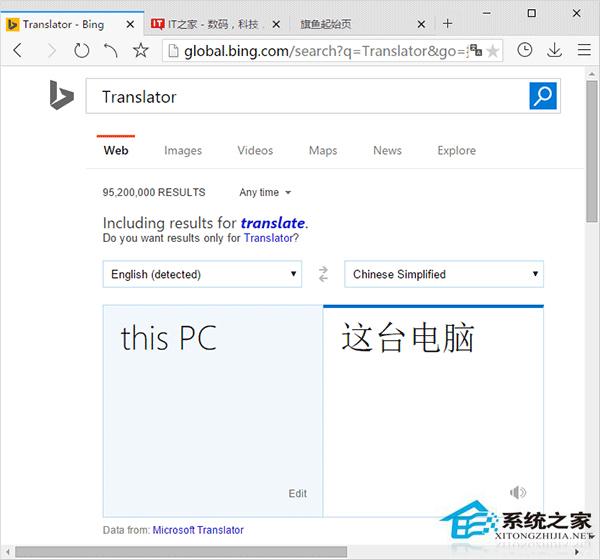Select the Web search category

click(116, 150)
